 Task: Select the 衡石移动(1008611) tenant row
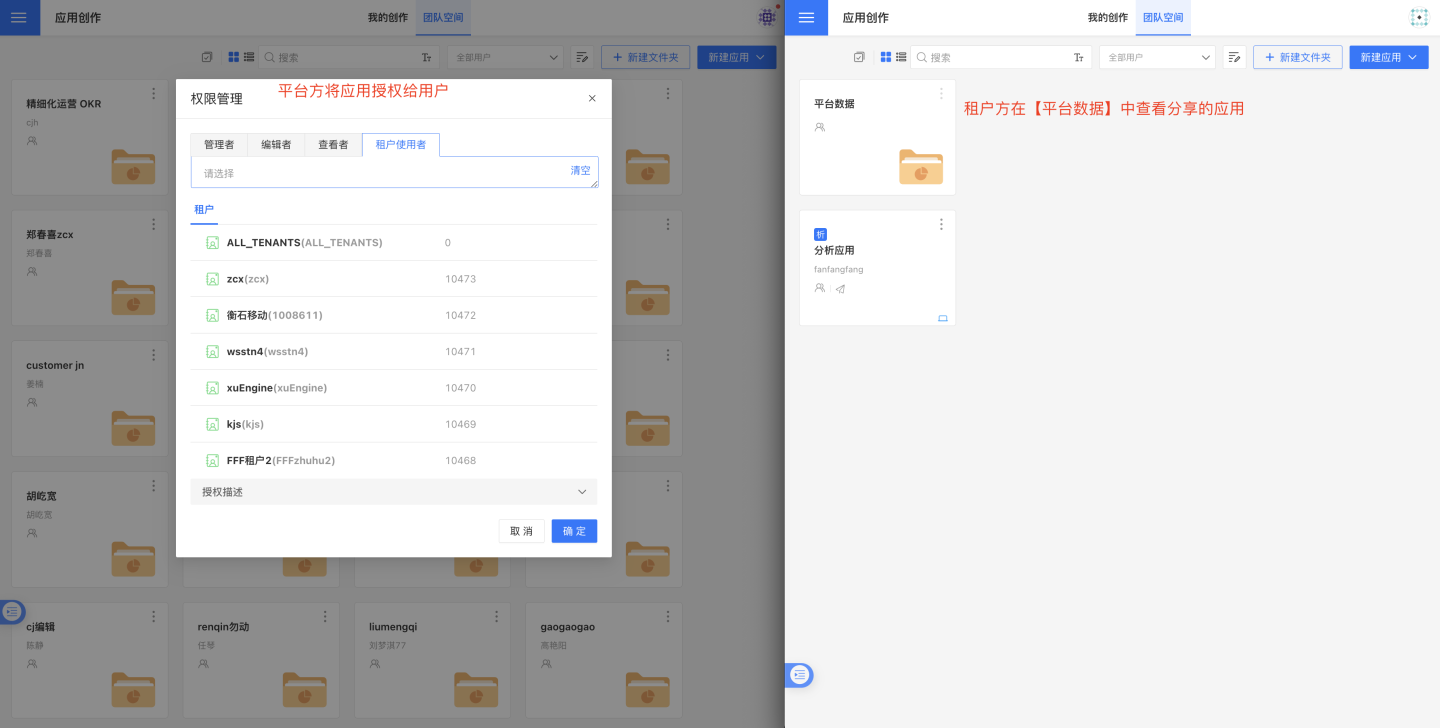[x=394, y=315]
